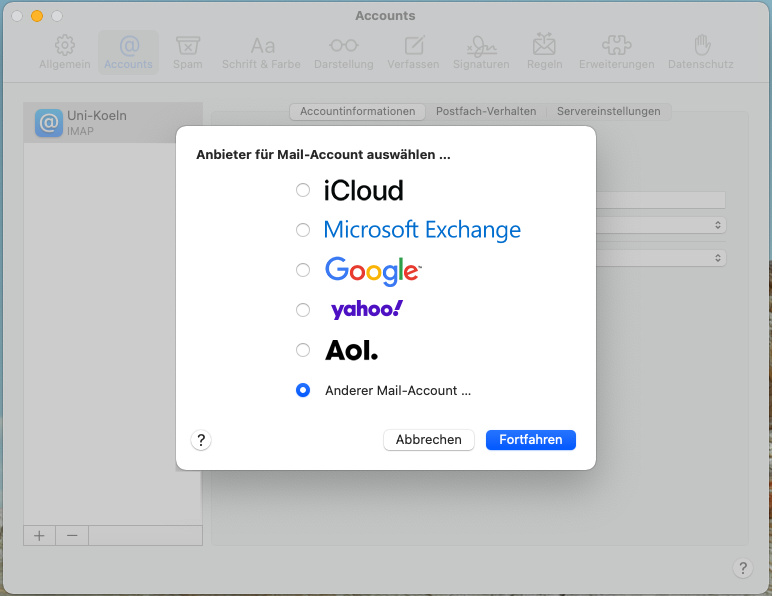Open the Verfassen compose icon
The image size is (772, 596).
point(414,45)
